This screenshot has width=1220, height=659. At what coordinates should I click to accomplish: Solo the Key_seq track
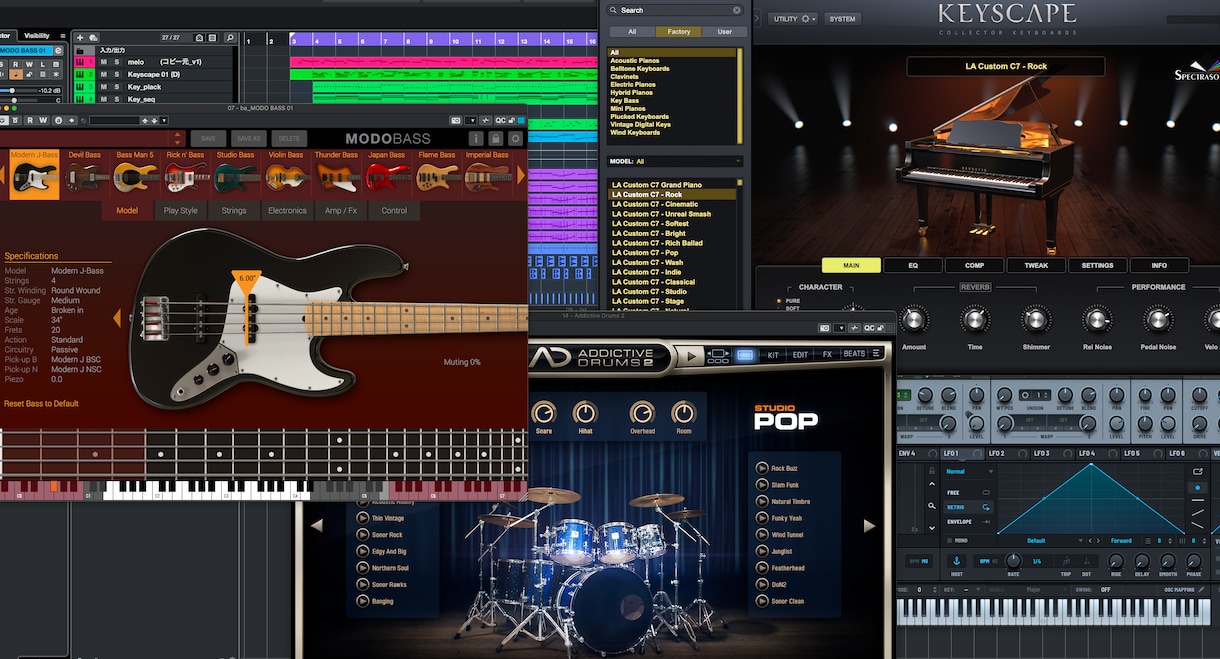117,99
